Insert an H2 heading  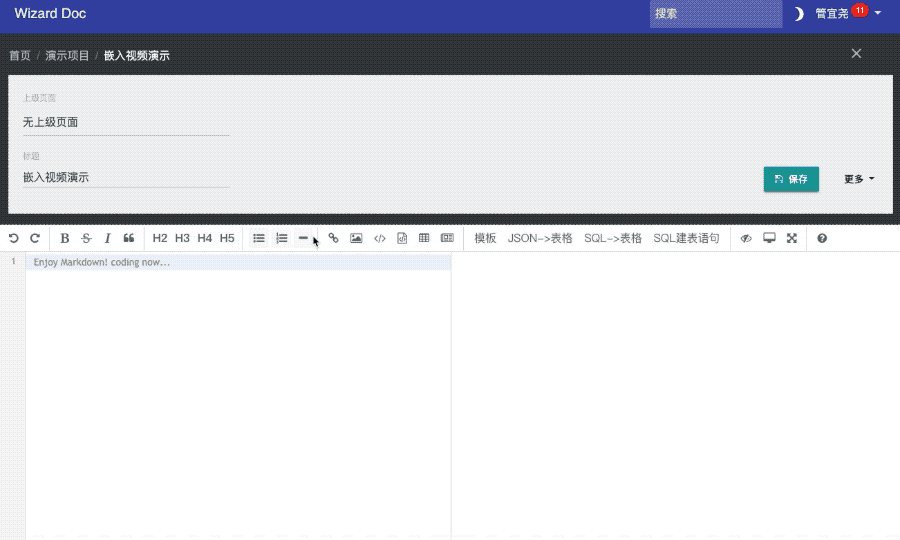[x=160, y=238]
